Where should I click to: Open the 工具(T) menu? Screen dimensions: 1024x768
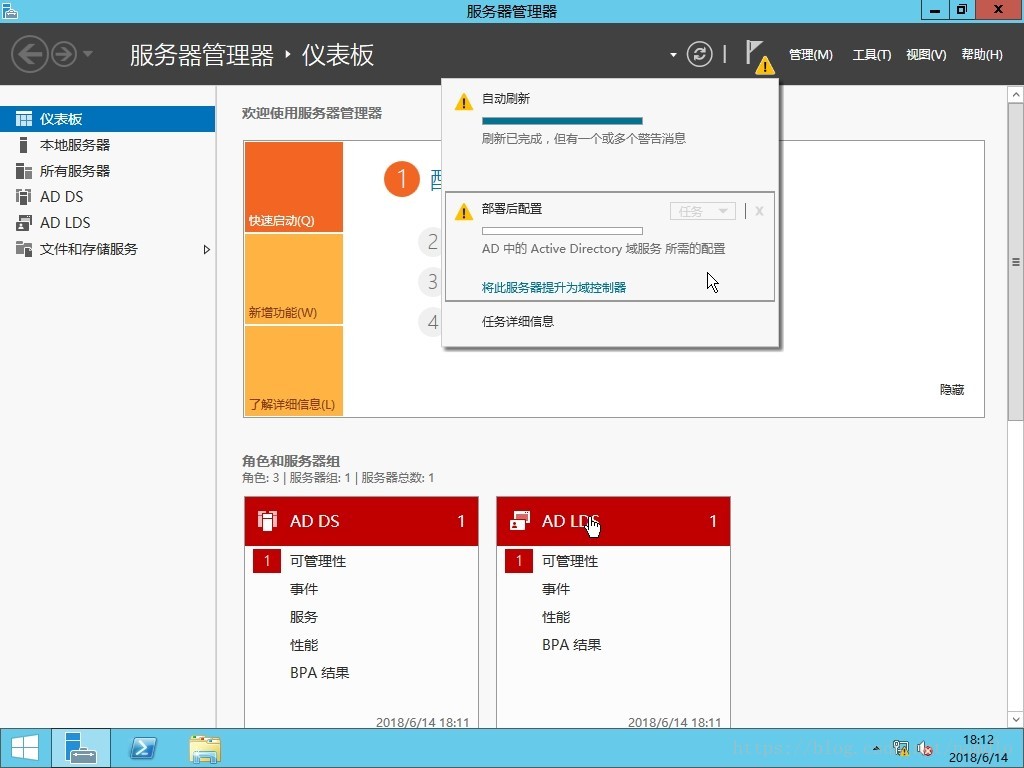[x=871, y=55]
